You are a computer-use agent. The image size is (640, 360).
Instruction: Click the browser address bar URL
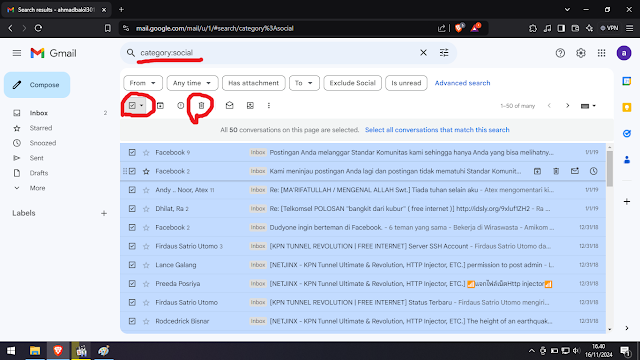click(x=215, y=28)
